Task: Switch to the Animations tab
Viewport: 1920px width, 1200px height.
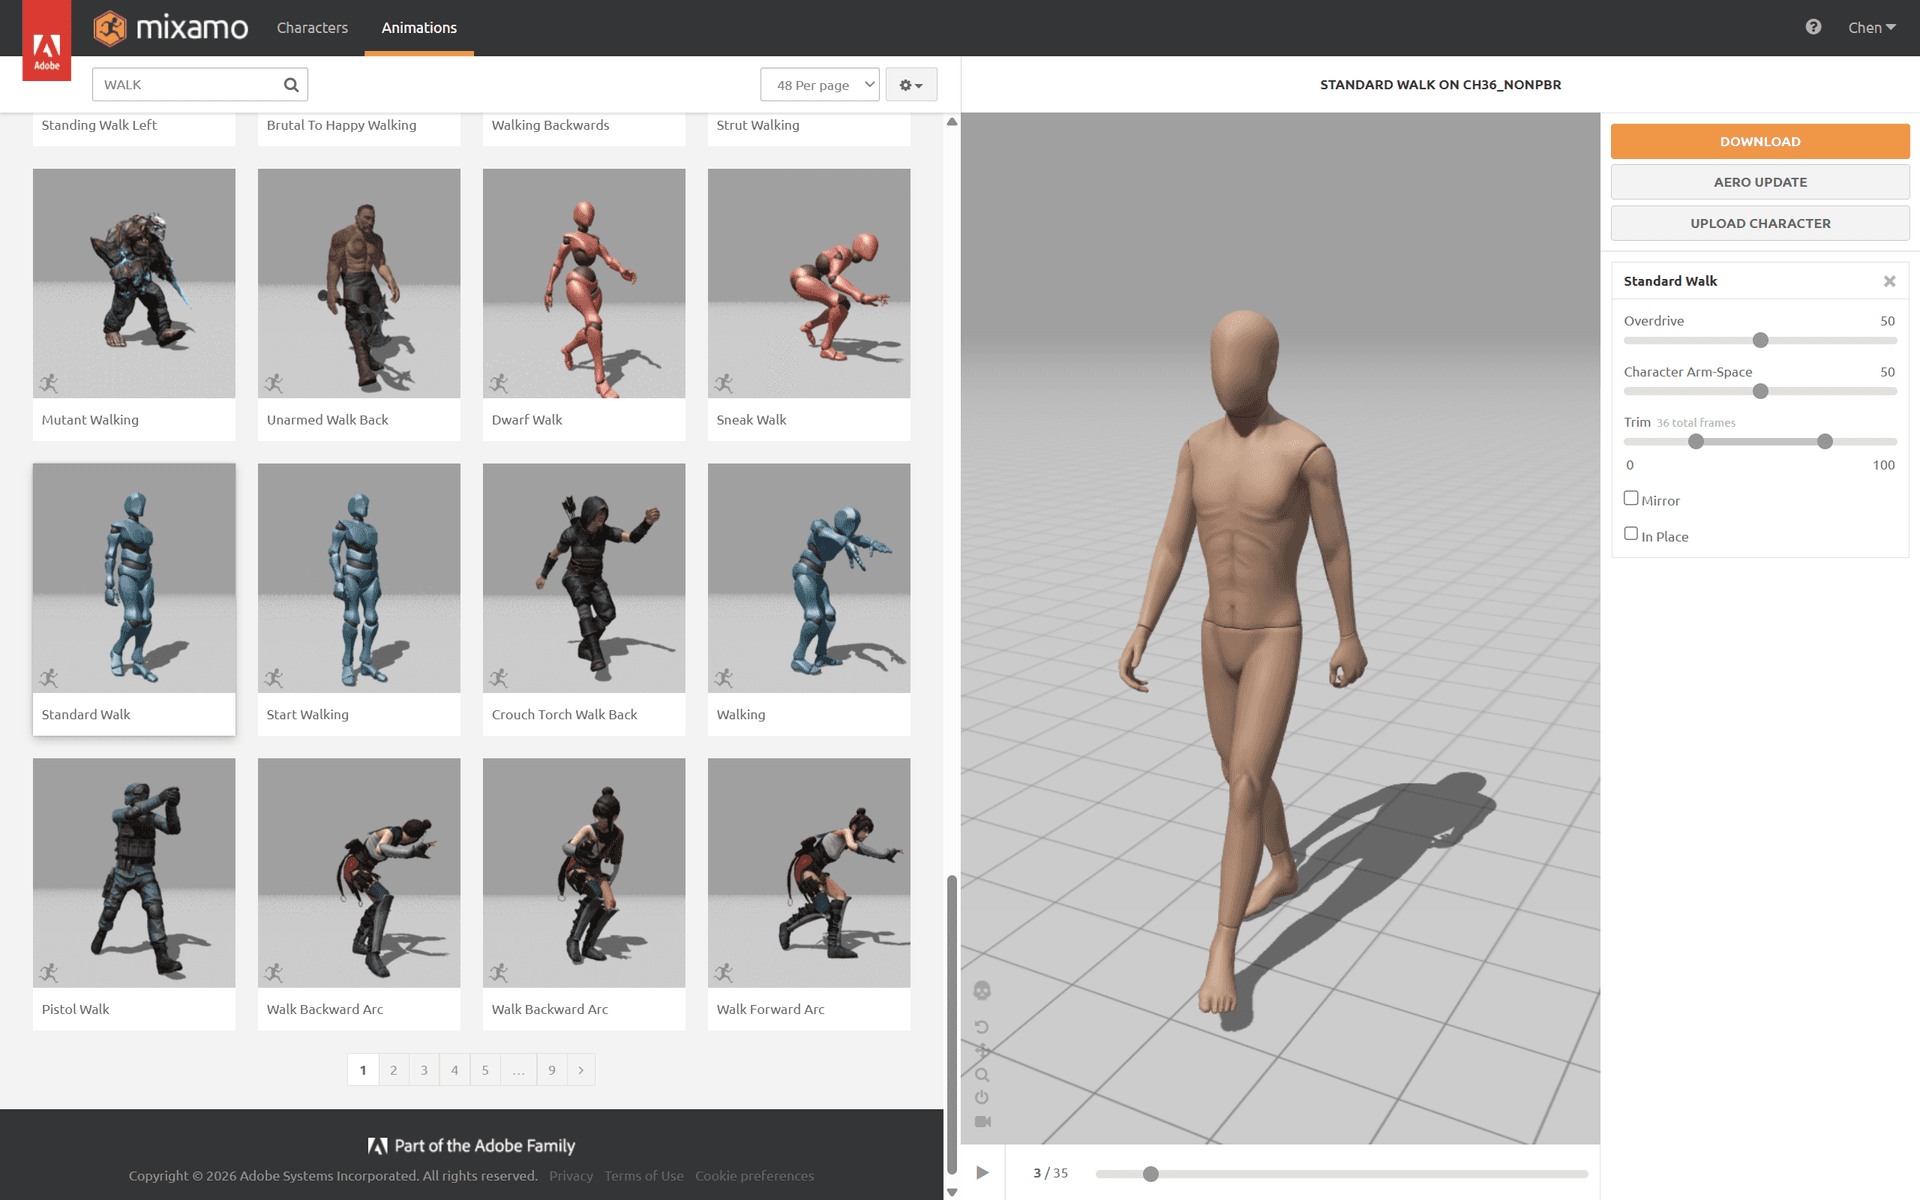Action: pyautogui.click(x=418, y=27)
